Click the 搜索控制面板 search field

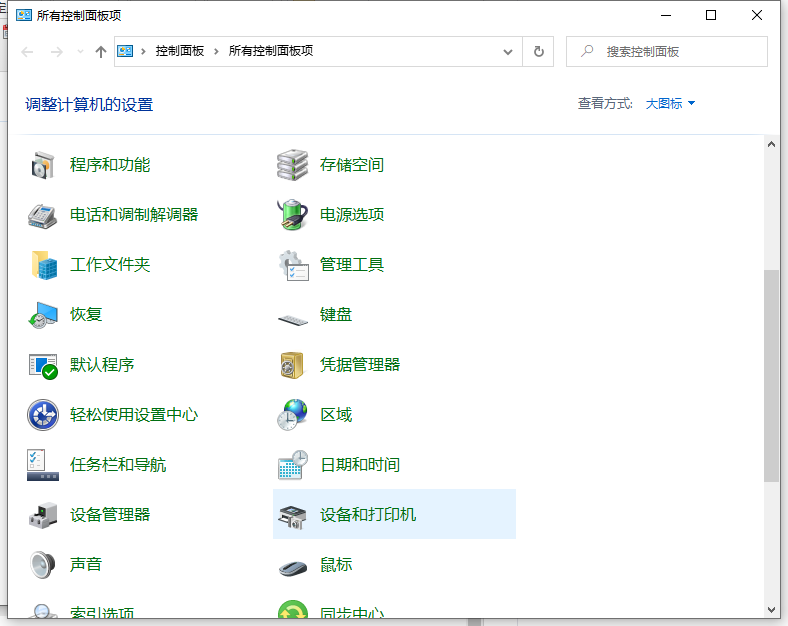click(666, 52)
